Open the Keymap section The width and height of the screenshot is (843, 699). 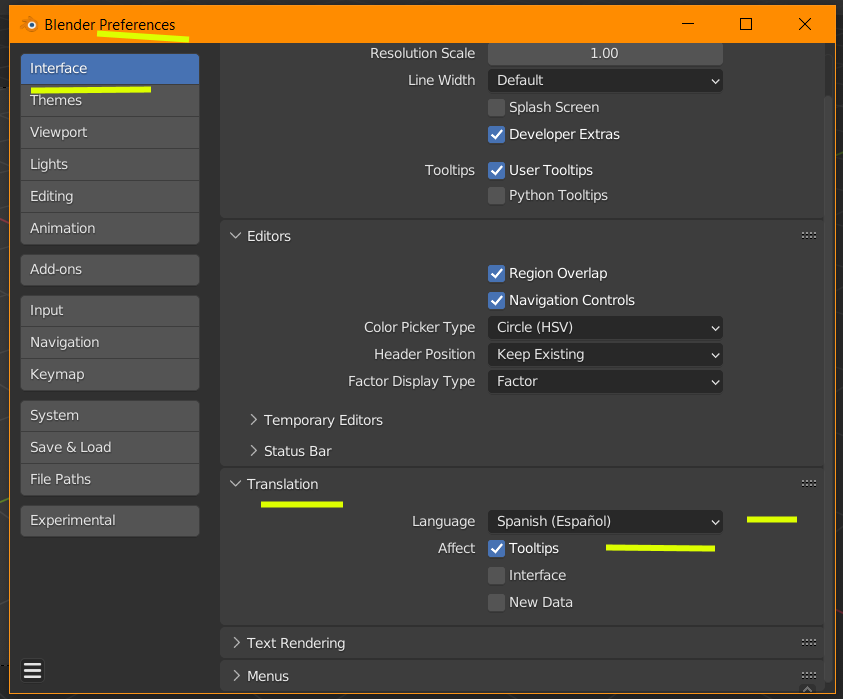(x=109, y=374)
